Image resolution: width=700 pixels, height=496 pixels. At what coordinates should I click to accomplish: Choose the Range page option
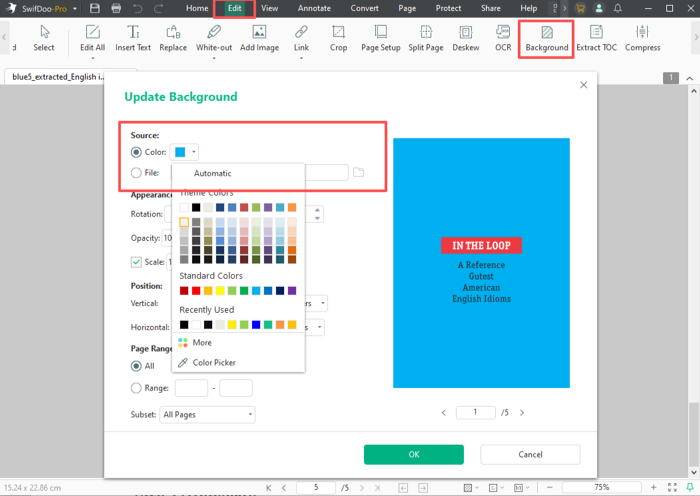click(136, 388)
